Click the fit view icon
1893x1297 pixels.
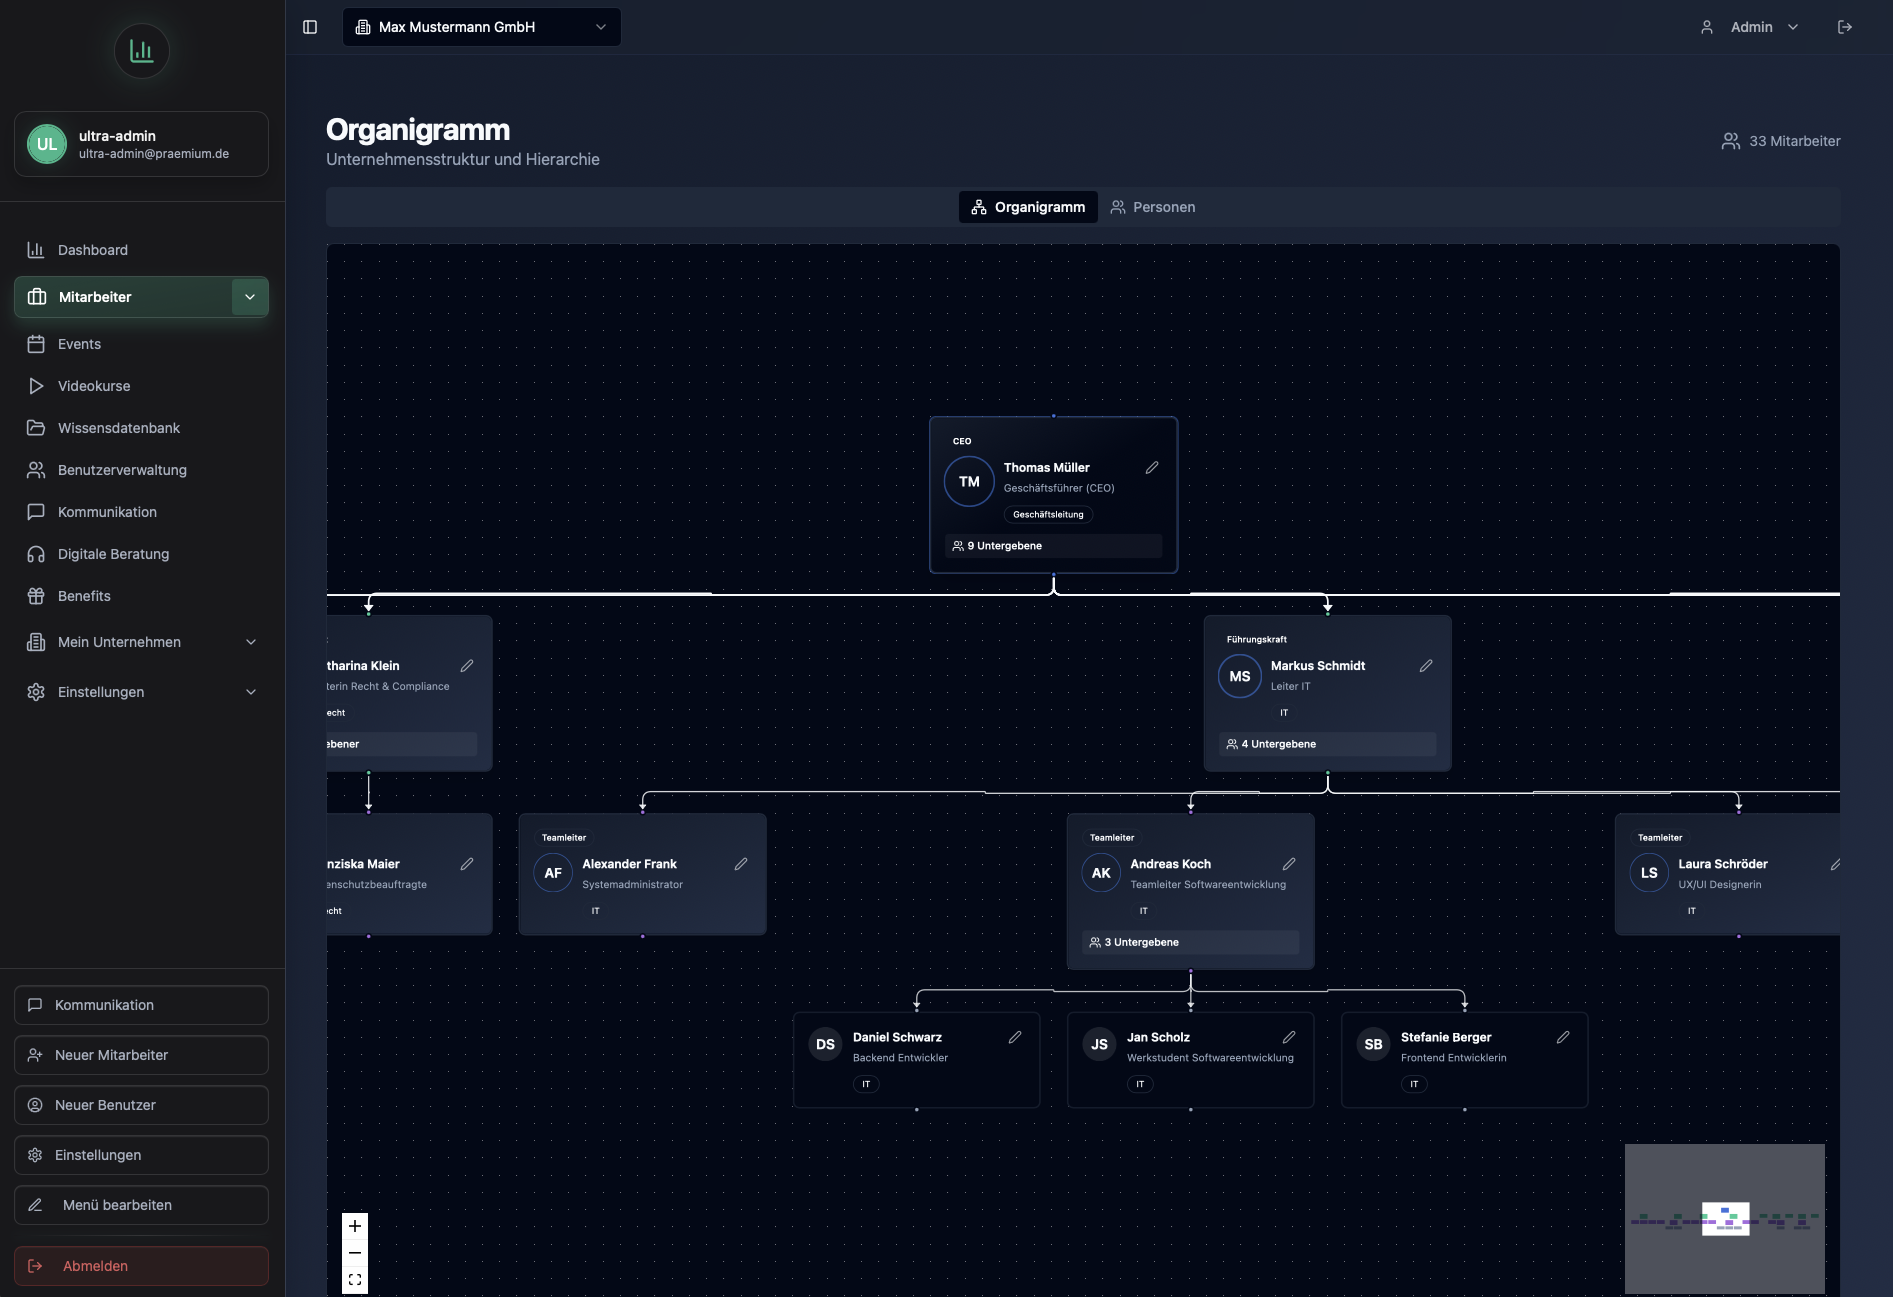click(x=355, y=1280)
